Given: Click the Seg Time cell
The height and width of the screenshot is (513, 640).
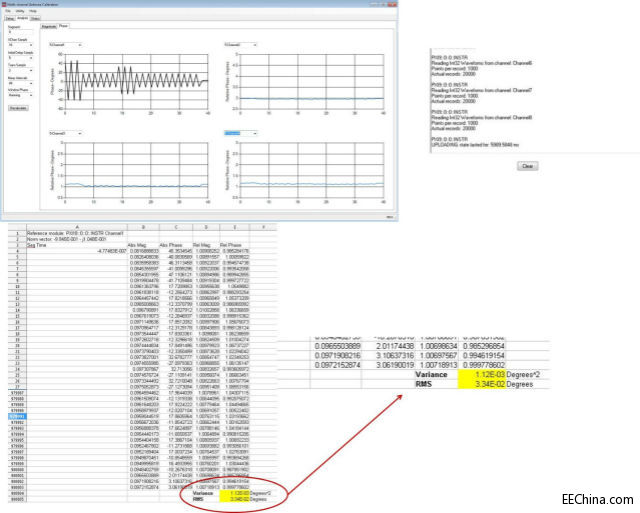Looking at the screenshot, I should (x=77, y=245).
